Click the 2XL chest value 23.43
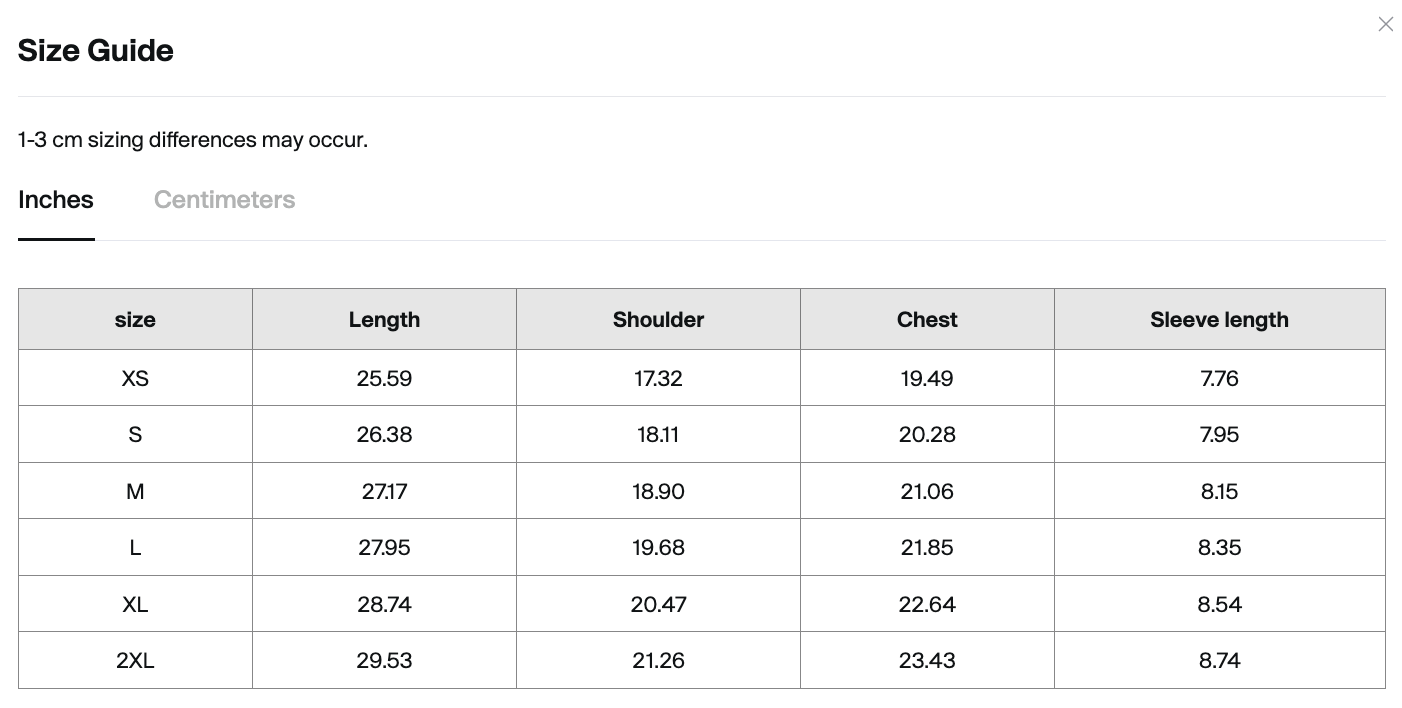1402x708 pixels. coord(927,660)
